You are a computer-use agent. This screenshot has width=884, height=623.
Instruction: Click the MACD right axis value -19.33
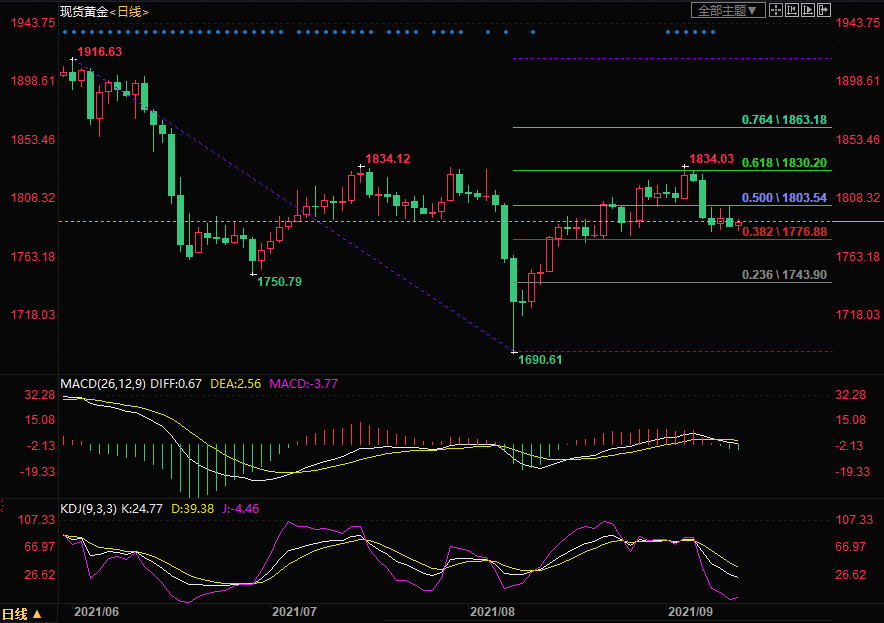[x=853, y=472]
